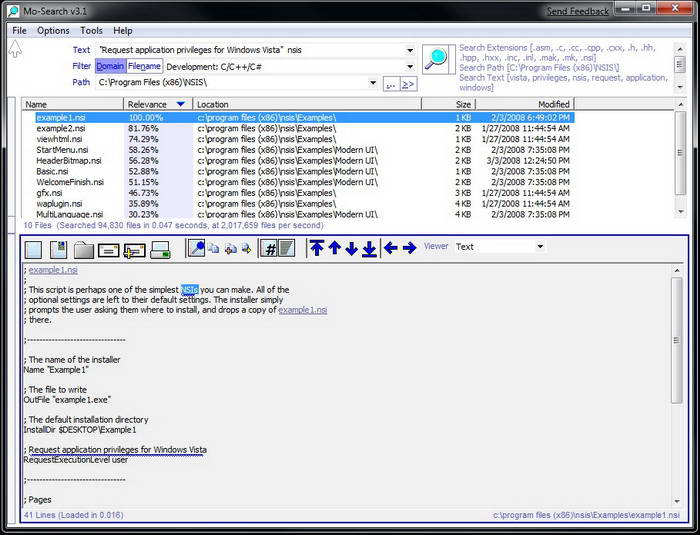Click the '41 Lines (Loaded in 0.016)' status text
Image resolution: width=700 pixels, height=535 pixels.
coord(74,515)
